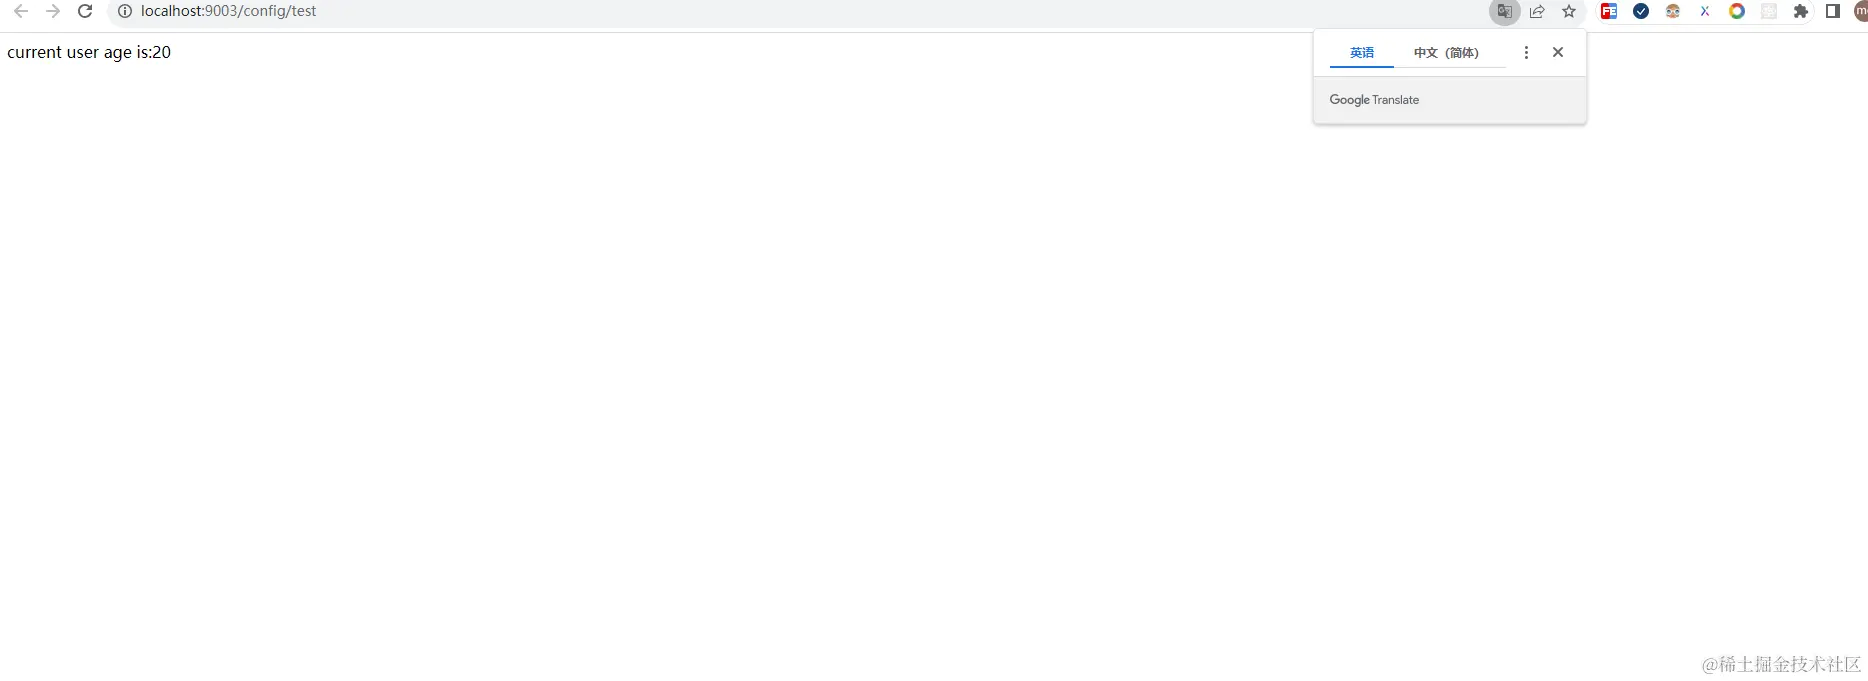Screen dimensions: 1868x681
Task: Click the share page icon
Action: pyautogui.click(x=1537, y=12)
